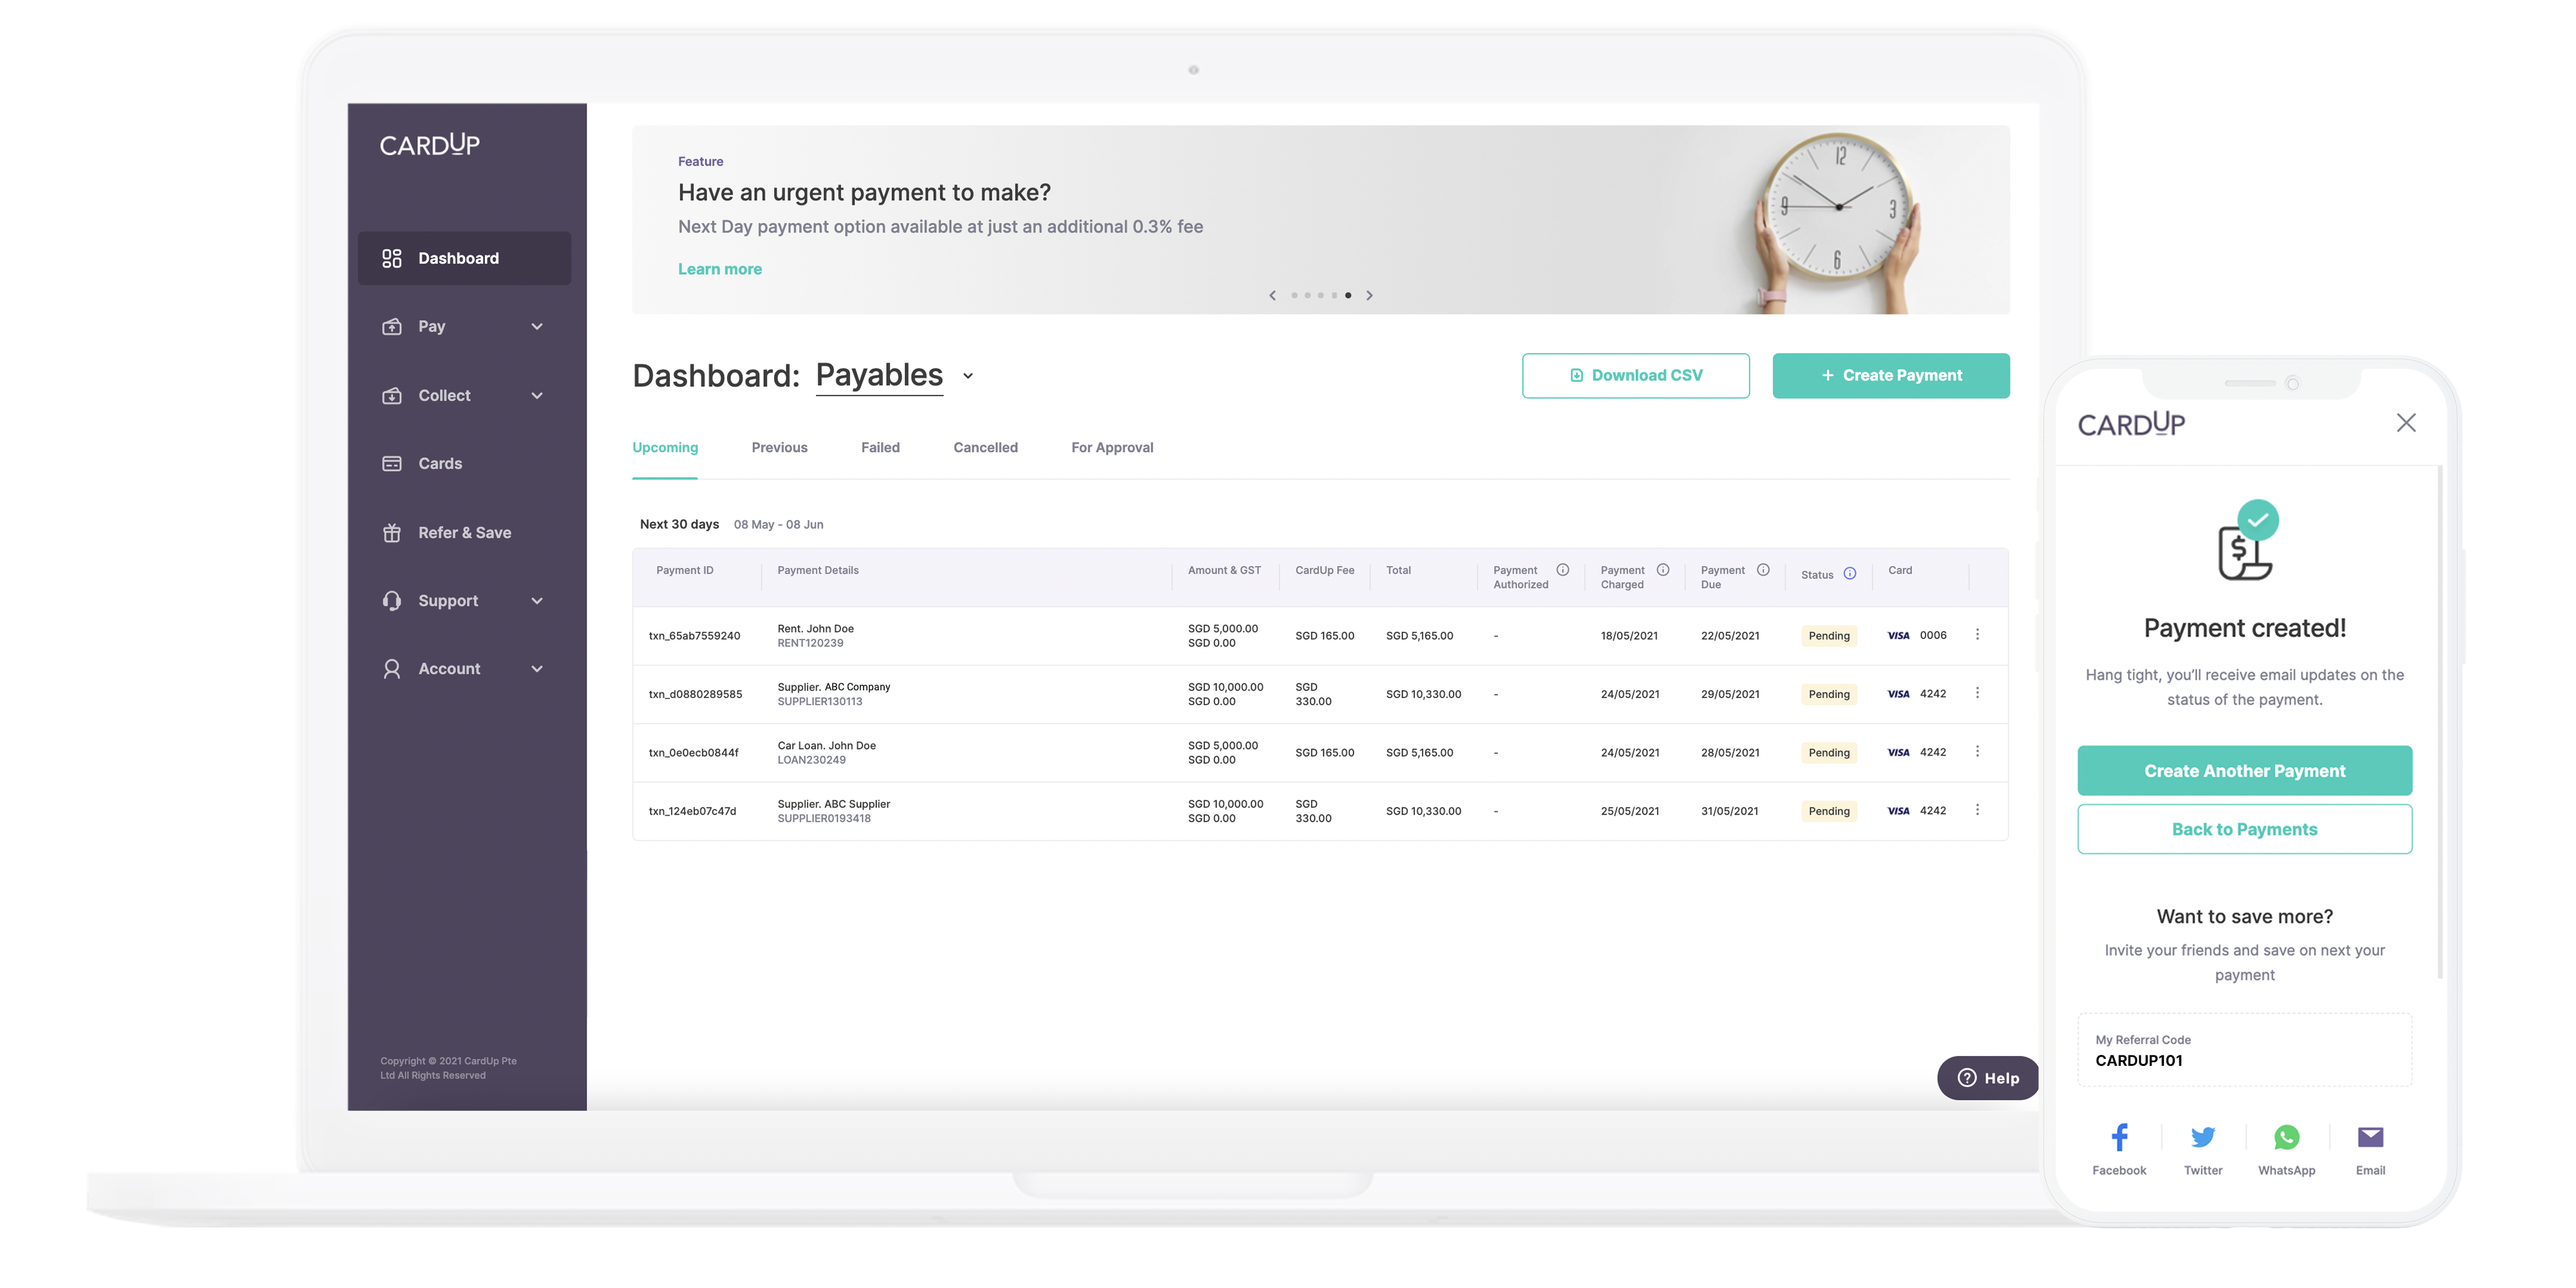2576x1288 pixels.
Task: Follow the Learn more banner link
Action: pyautogui.click(x=719, y=269)
